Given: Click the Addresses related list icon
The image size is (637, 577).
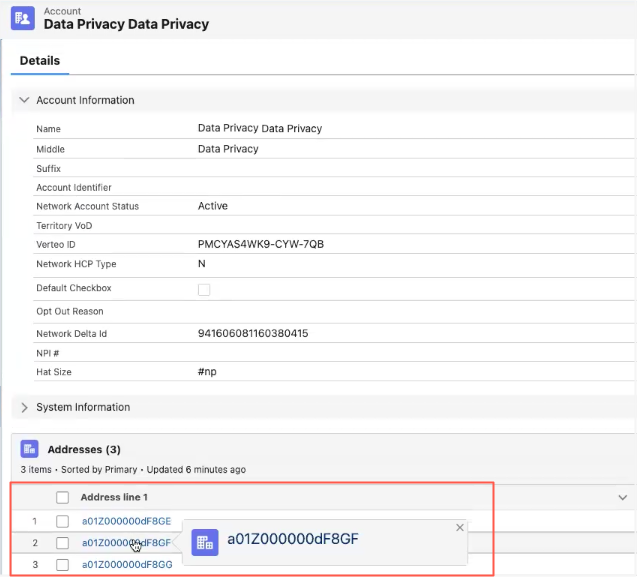Looking at the screenshot, I should click(29, 449).
